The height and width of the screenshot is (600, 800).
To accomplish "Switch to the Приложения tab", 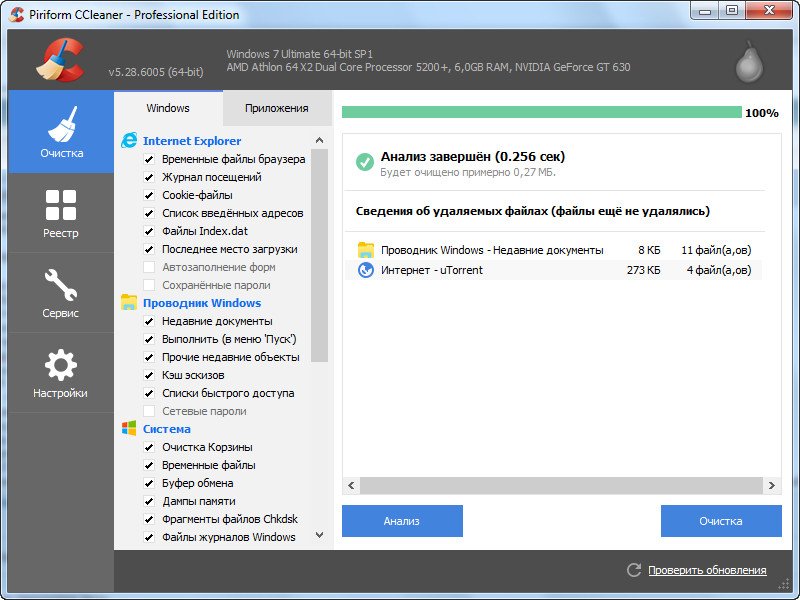I will pyautogui.click(x=277, y=108).
